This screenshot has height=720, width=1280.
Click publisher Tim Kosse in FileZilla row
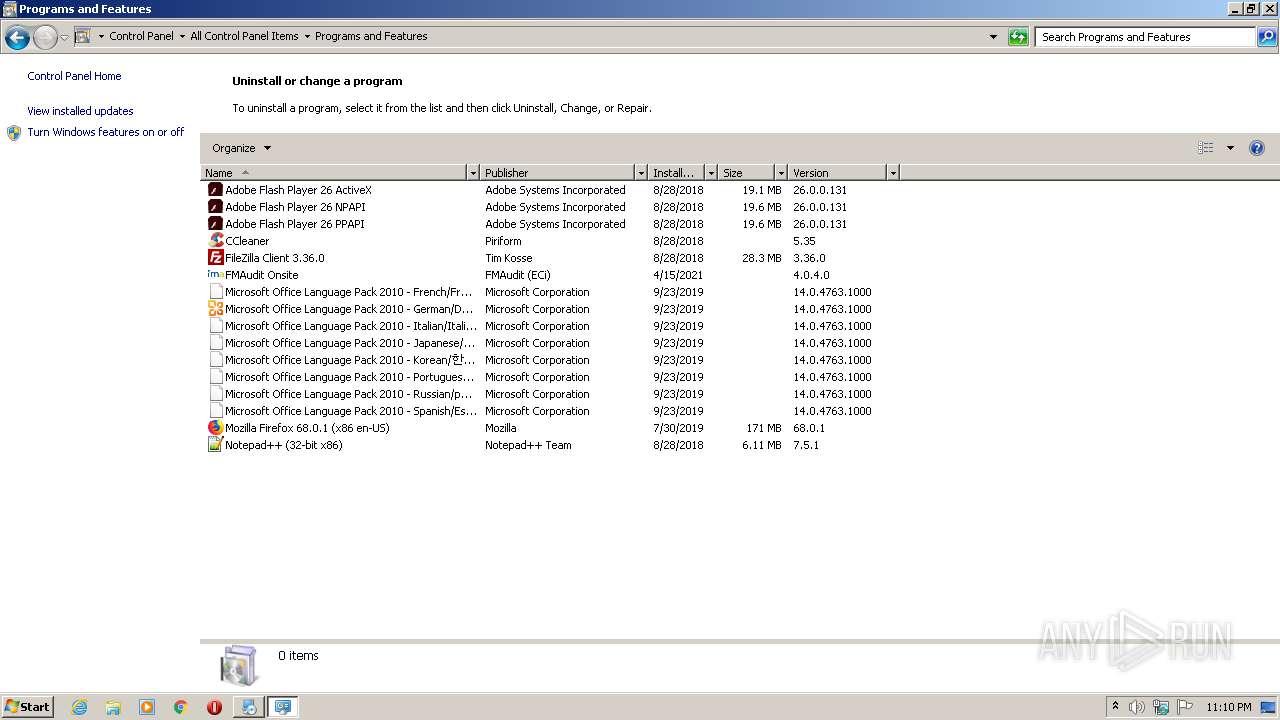(x=508, y=258)
